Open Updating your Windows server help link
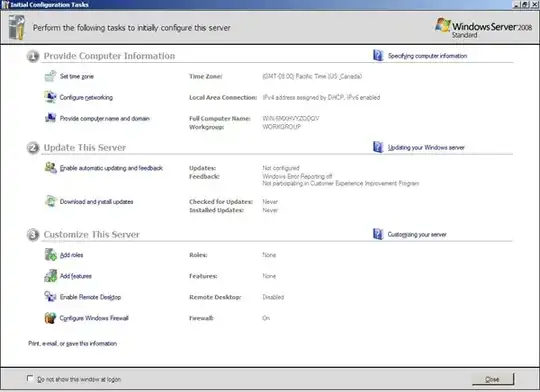Image resolution: width=540 pixels, height=392 pixels. (x=426, y=147)
